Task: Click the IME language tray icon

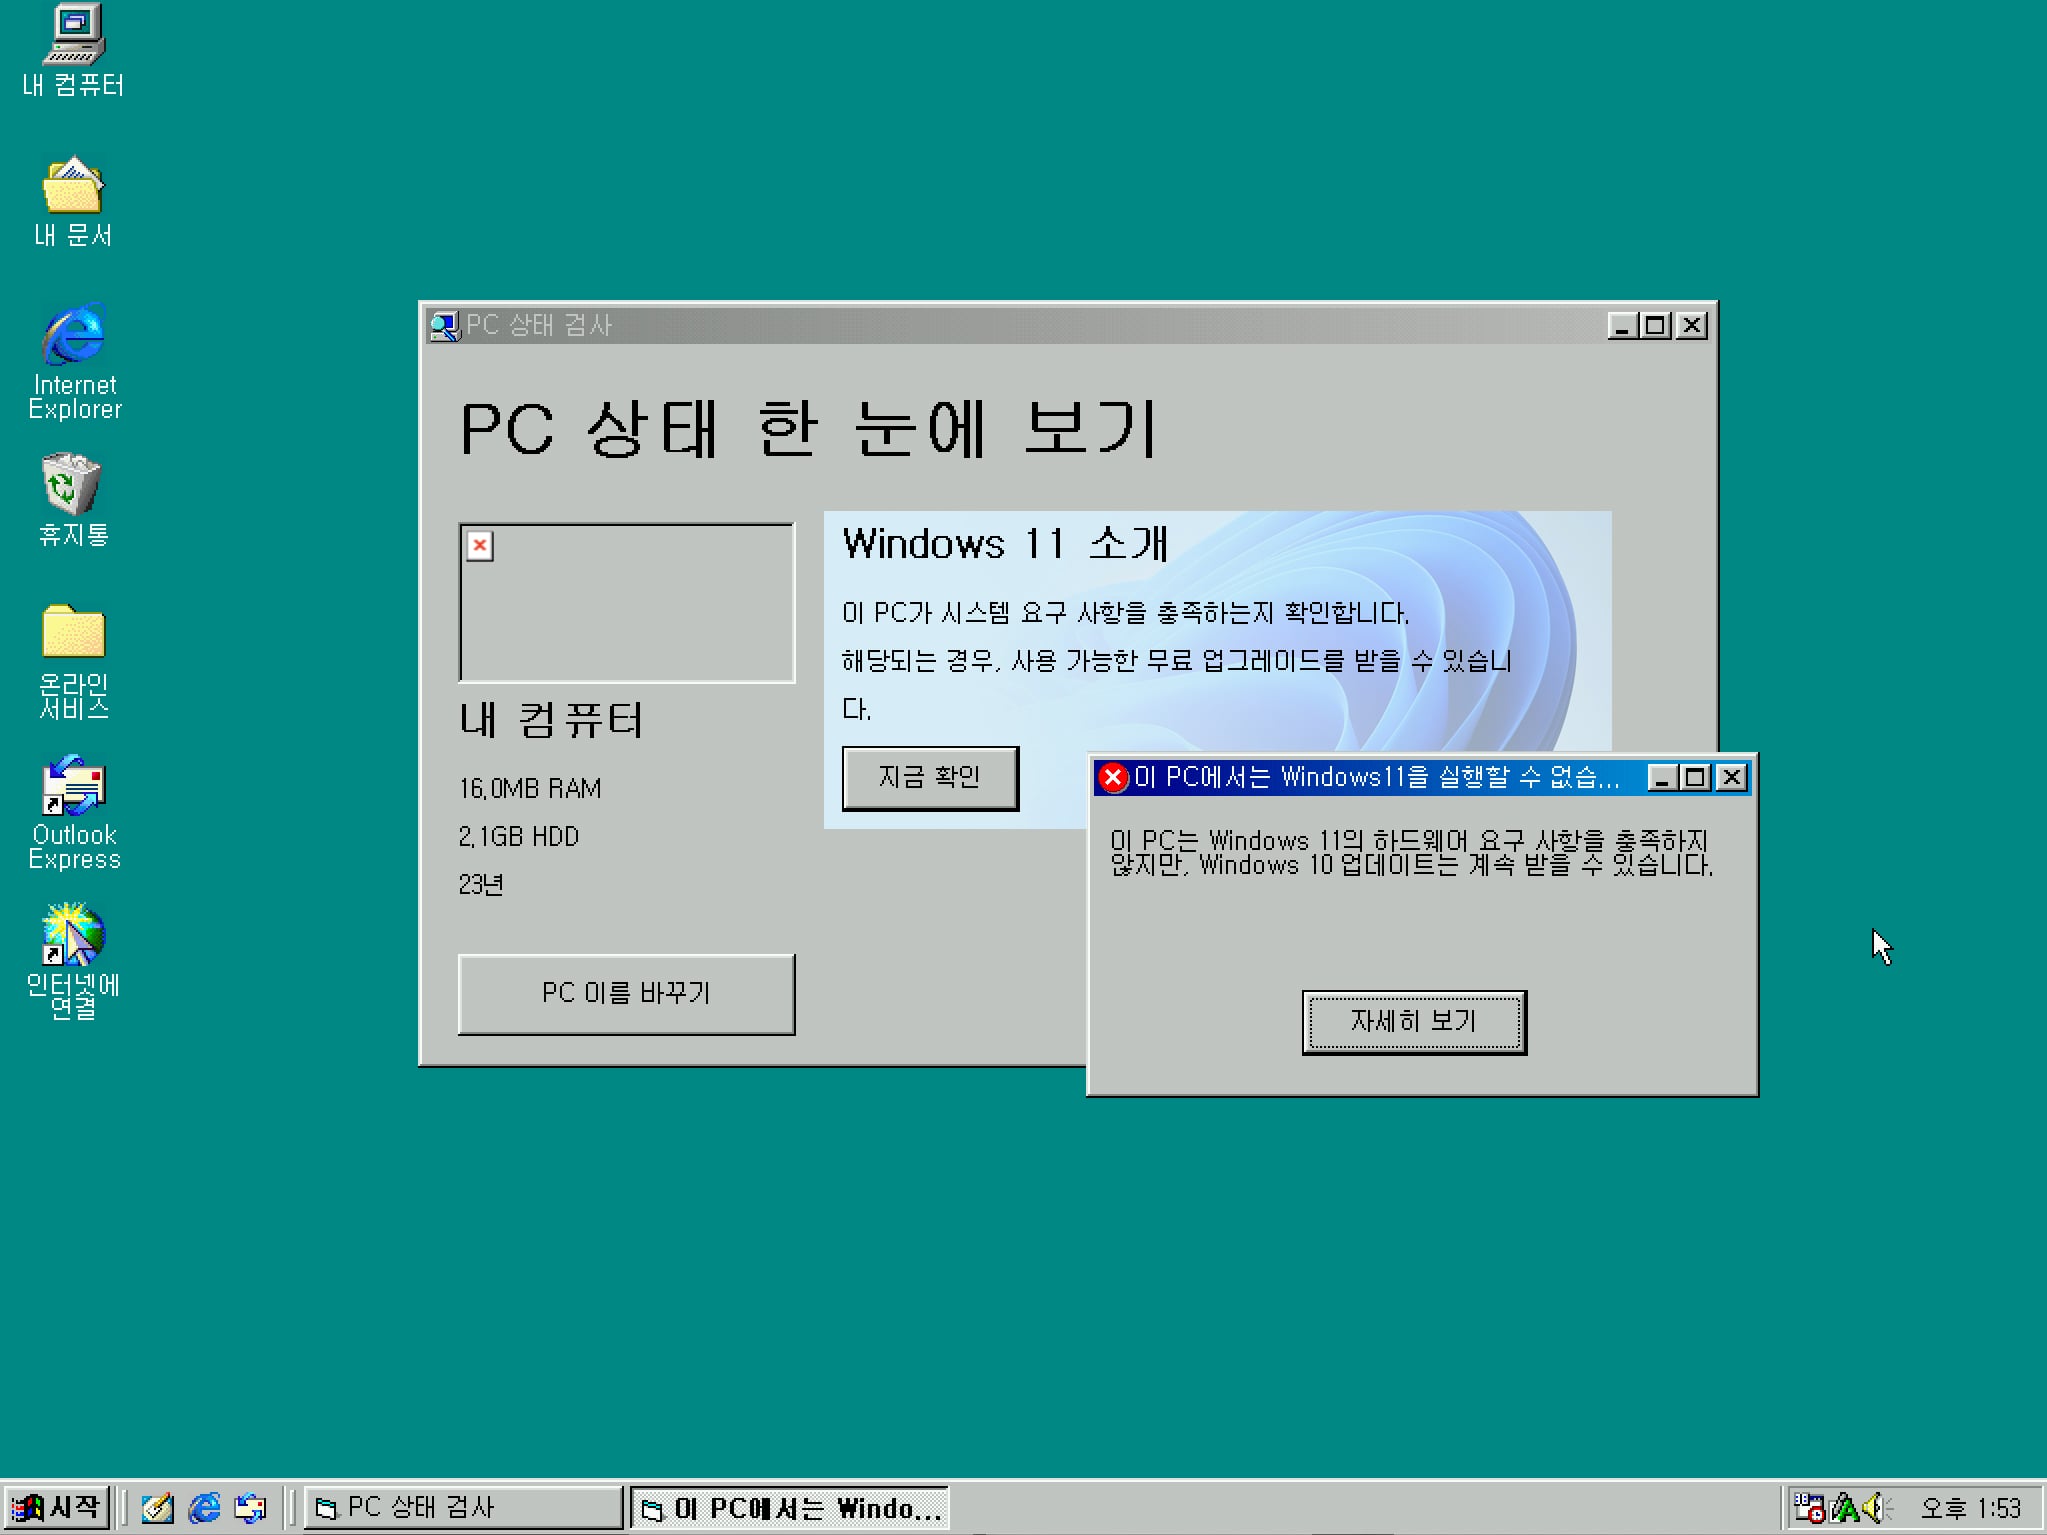Action: (x=1844, y=1507)
